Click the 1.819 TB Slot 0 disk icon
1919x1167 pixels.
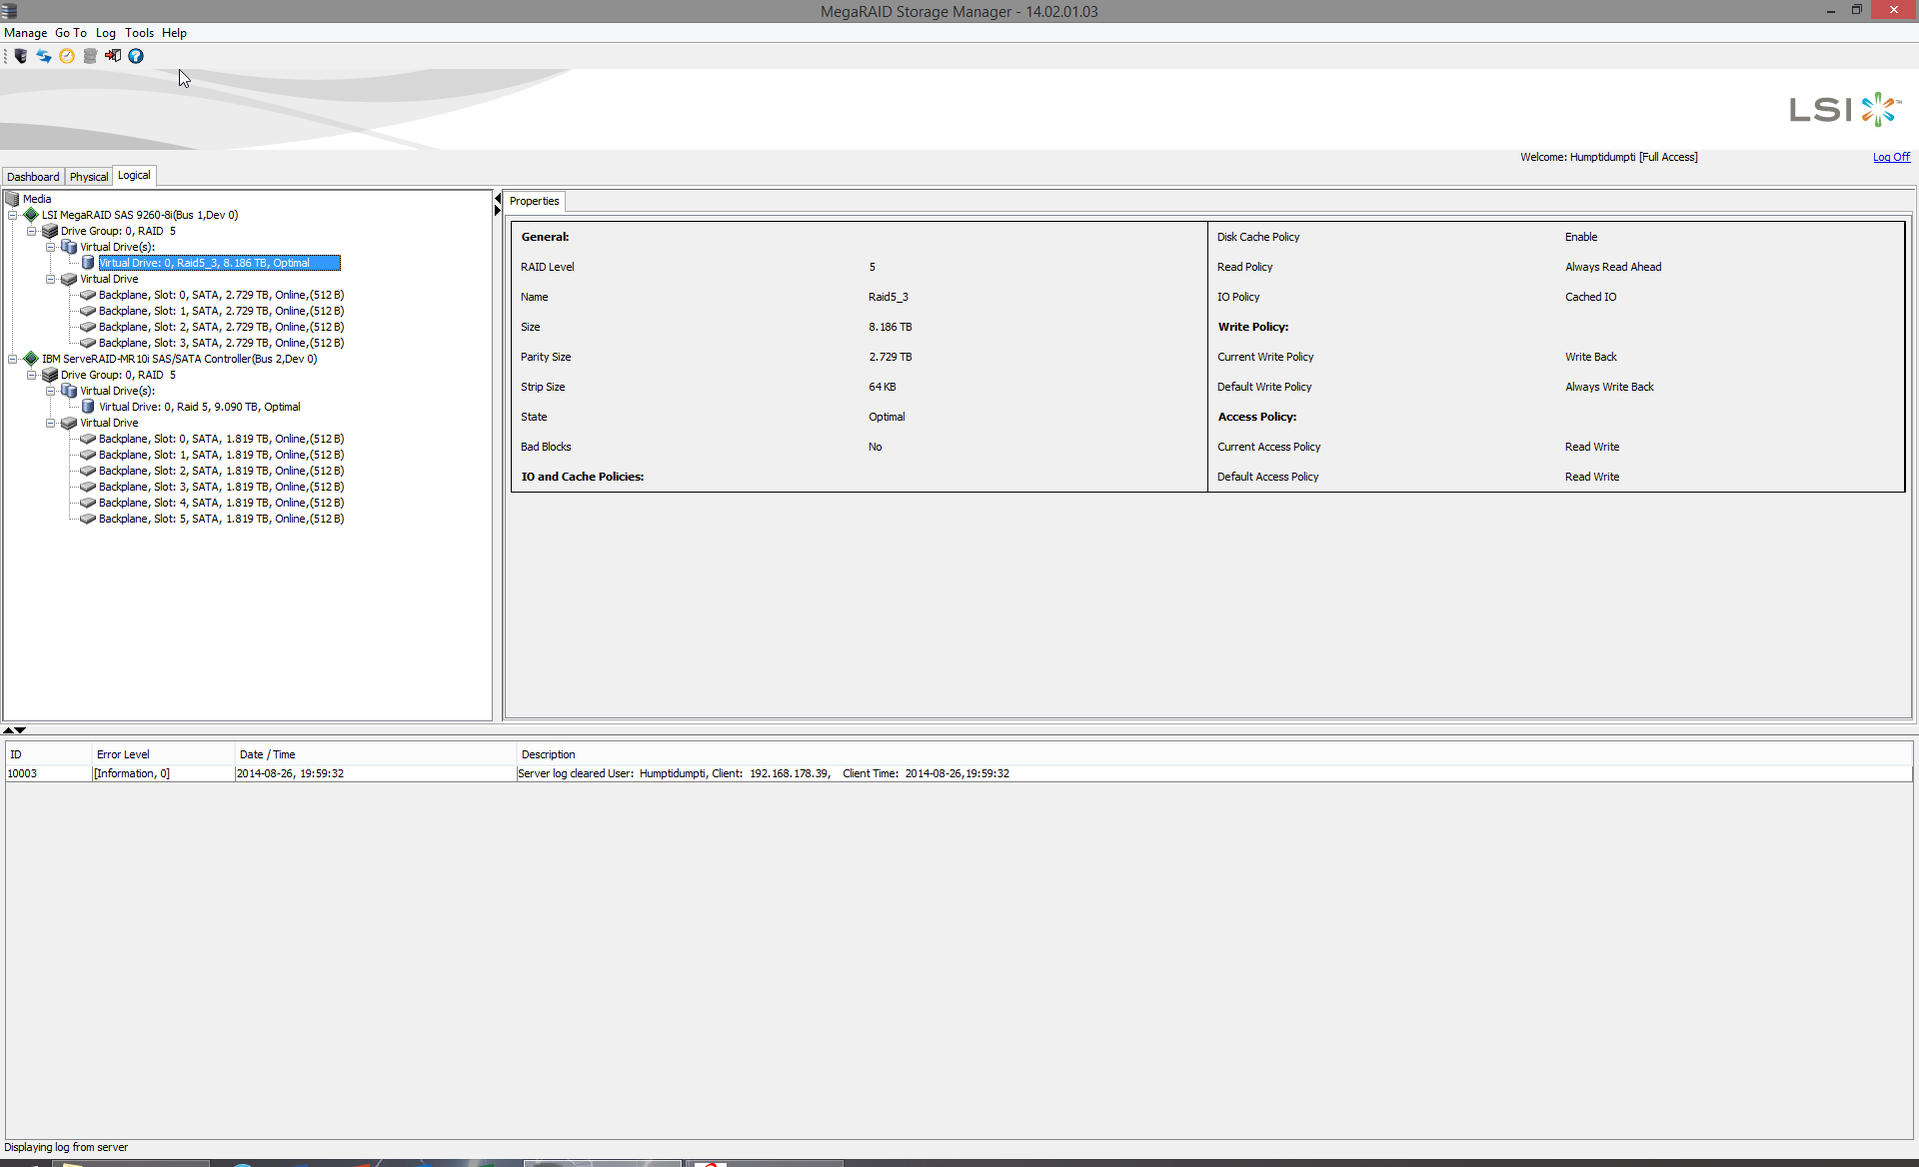pyautogui.click(x=88, y=439)
